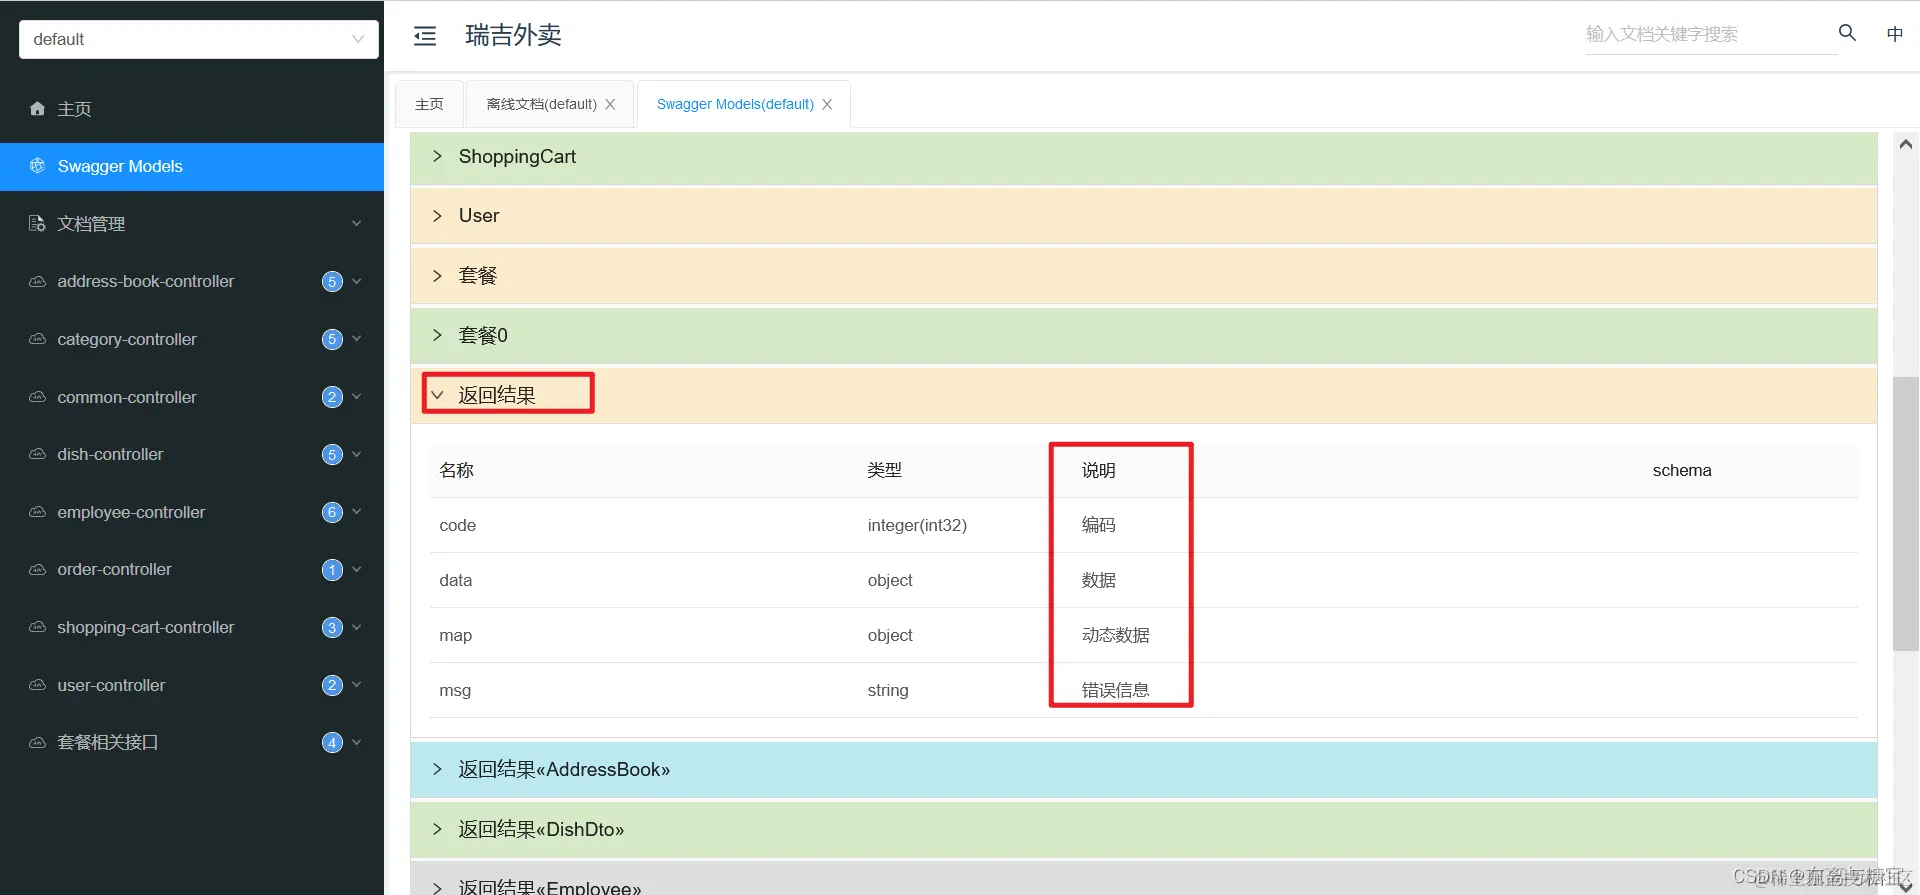
Task: Click the 套餐相关接口 count badge 4
Action: click(332, 742)
